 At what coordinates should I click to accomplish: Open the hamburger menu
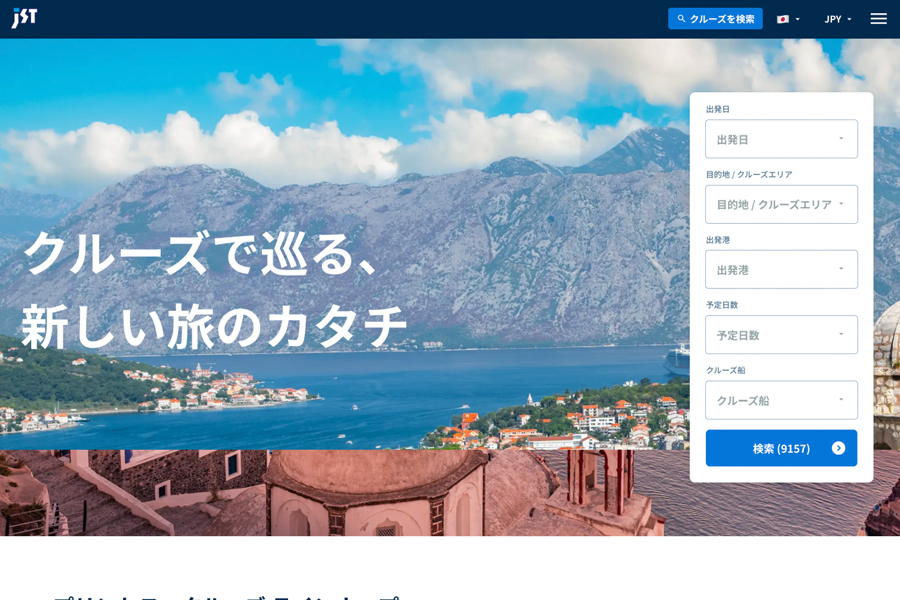878,19
